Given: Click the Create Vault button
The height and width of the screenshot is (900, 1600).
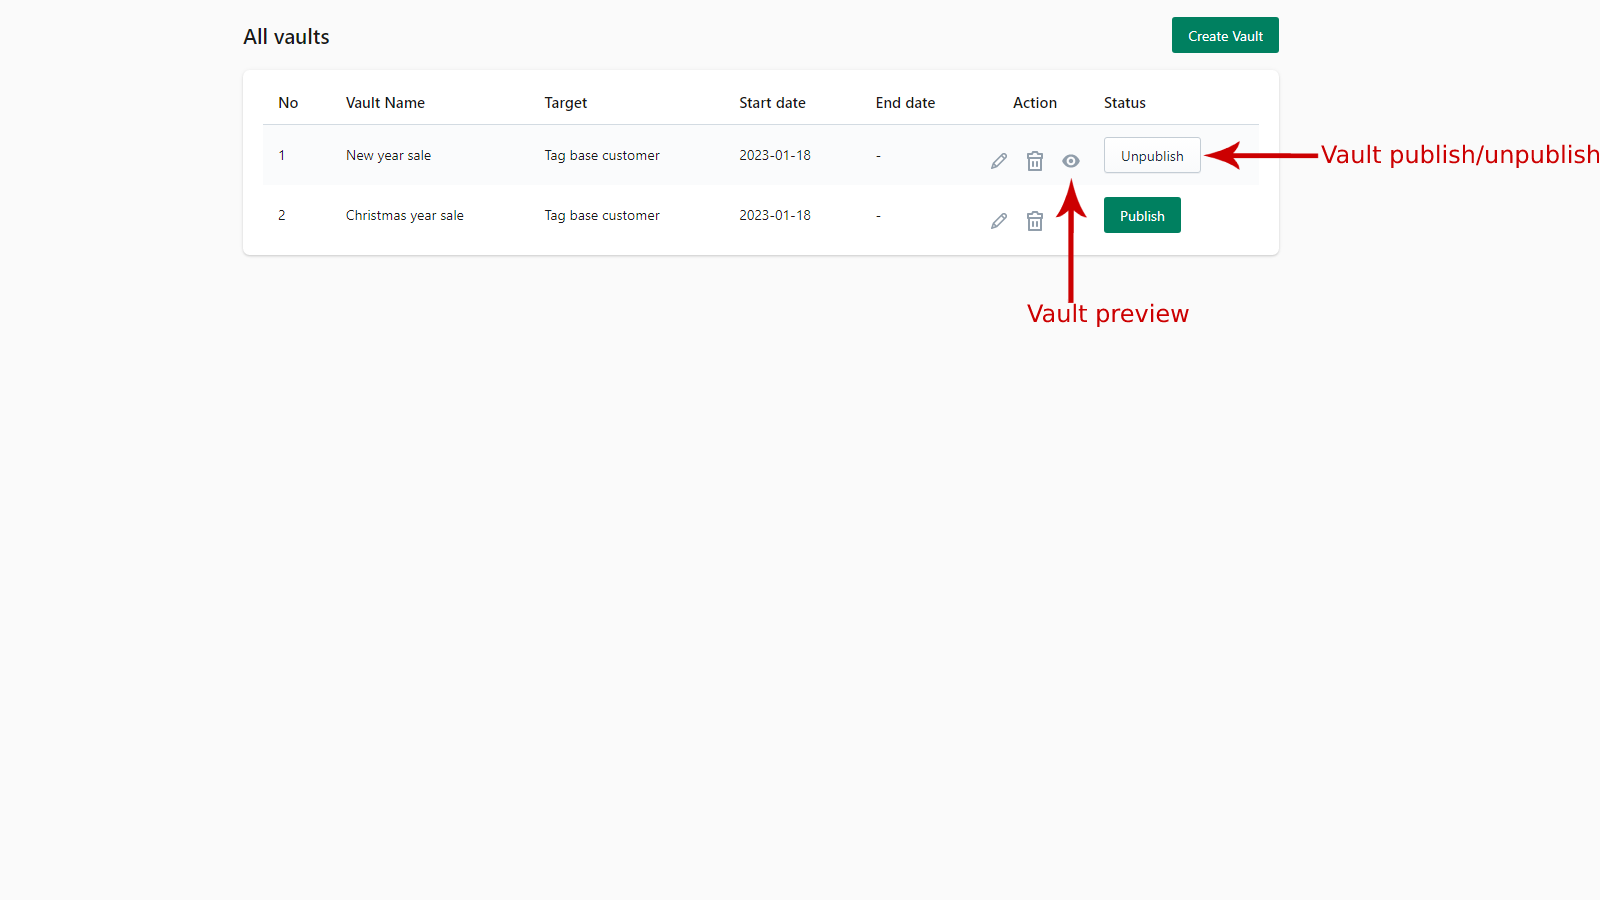Looking at the screenshot, I should click(x=1225, y=36).
